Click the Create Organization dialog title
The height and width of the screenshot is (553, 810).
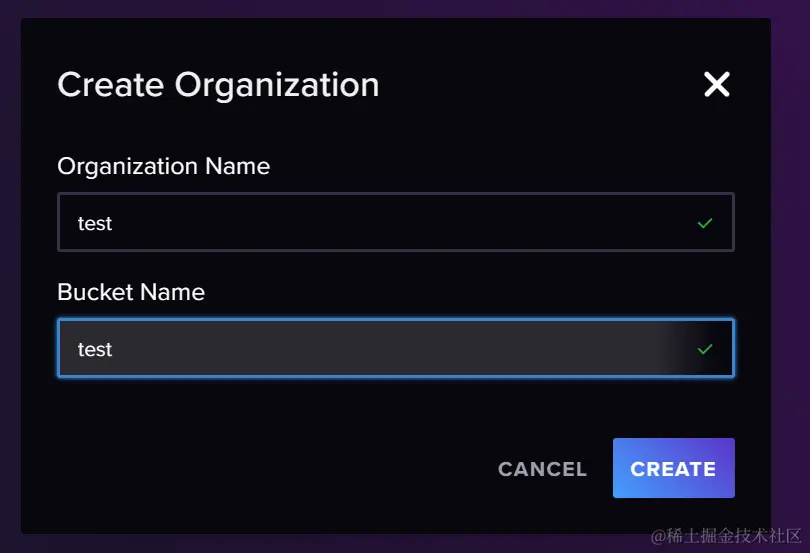tap(219, 85)
